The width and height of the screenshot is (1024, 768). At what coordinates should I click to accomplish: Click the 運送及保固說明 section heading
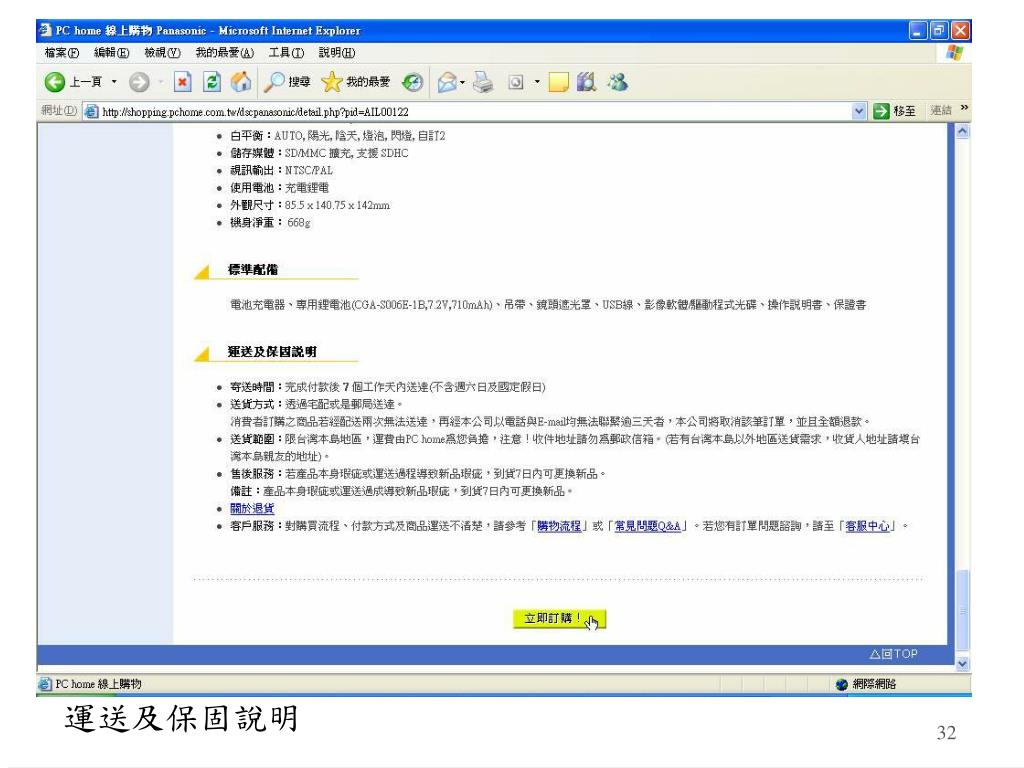pyautogui.click(x=272, y=351)
